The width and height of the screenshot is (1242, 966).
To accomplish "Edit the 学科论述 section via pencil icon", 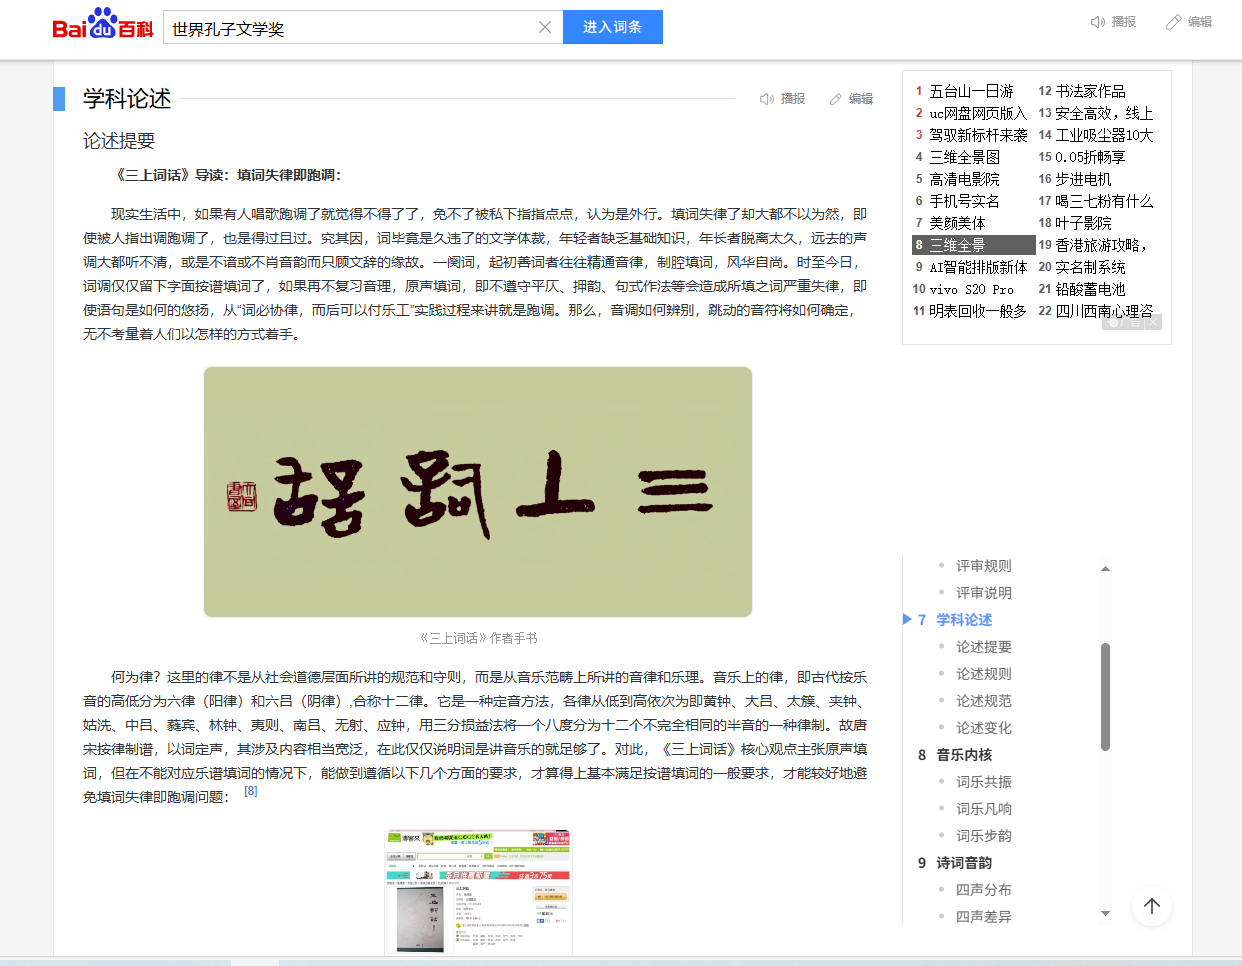I will click(836, 99).
